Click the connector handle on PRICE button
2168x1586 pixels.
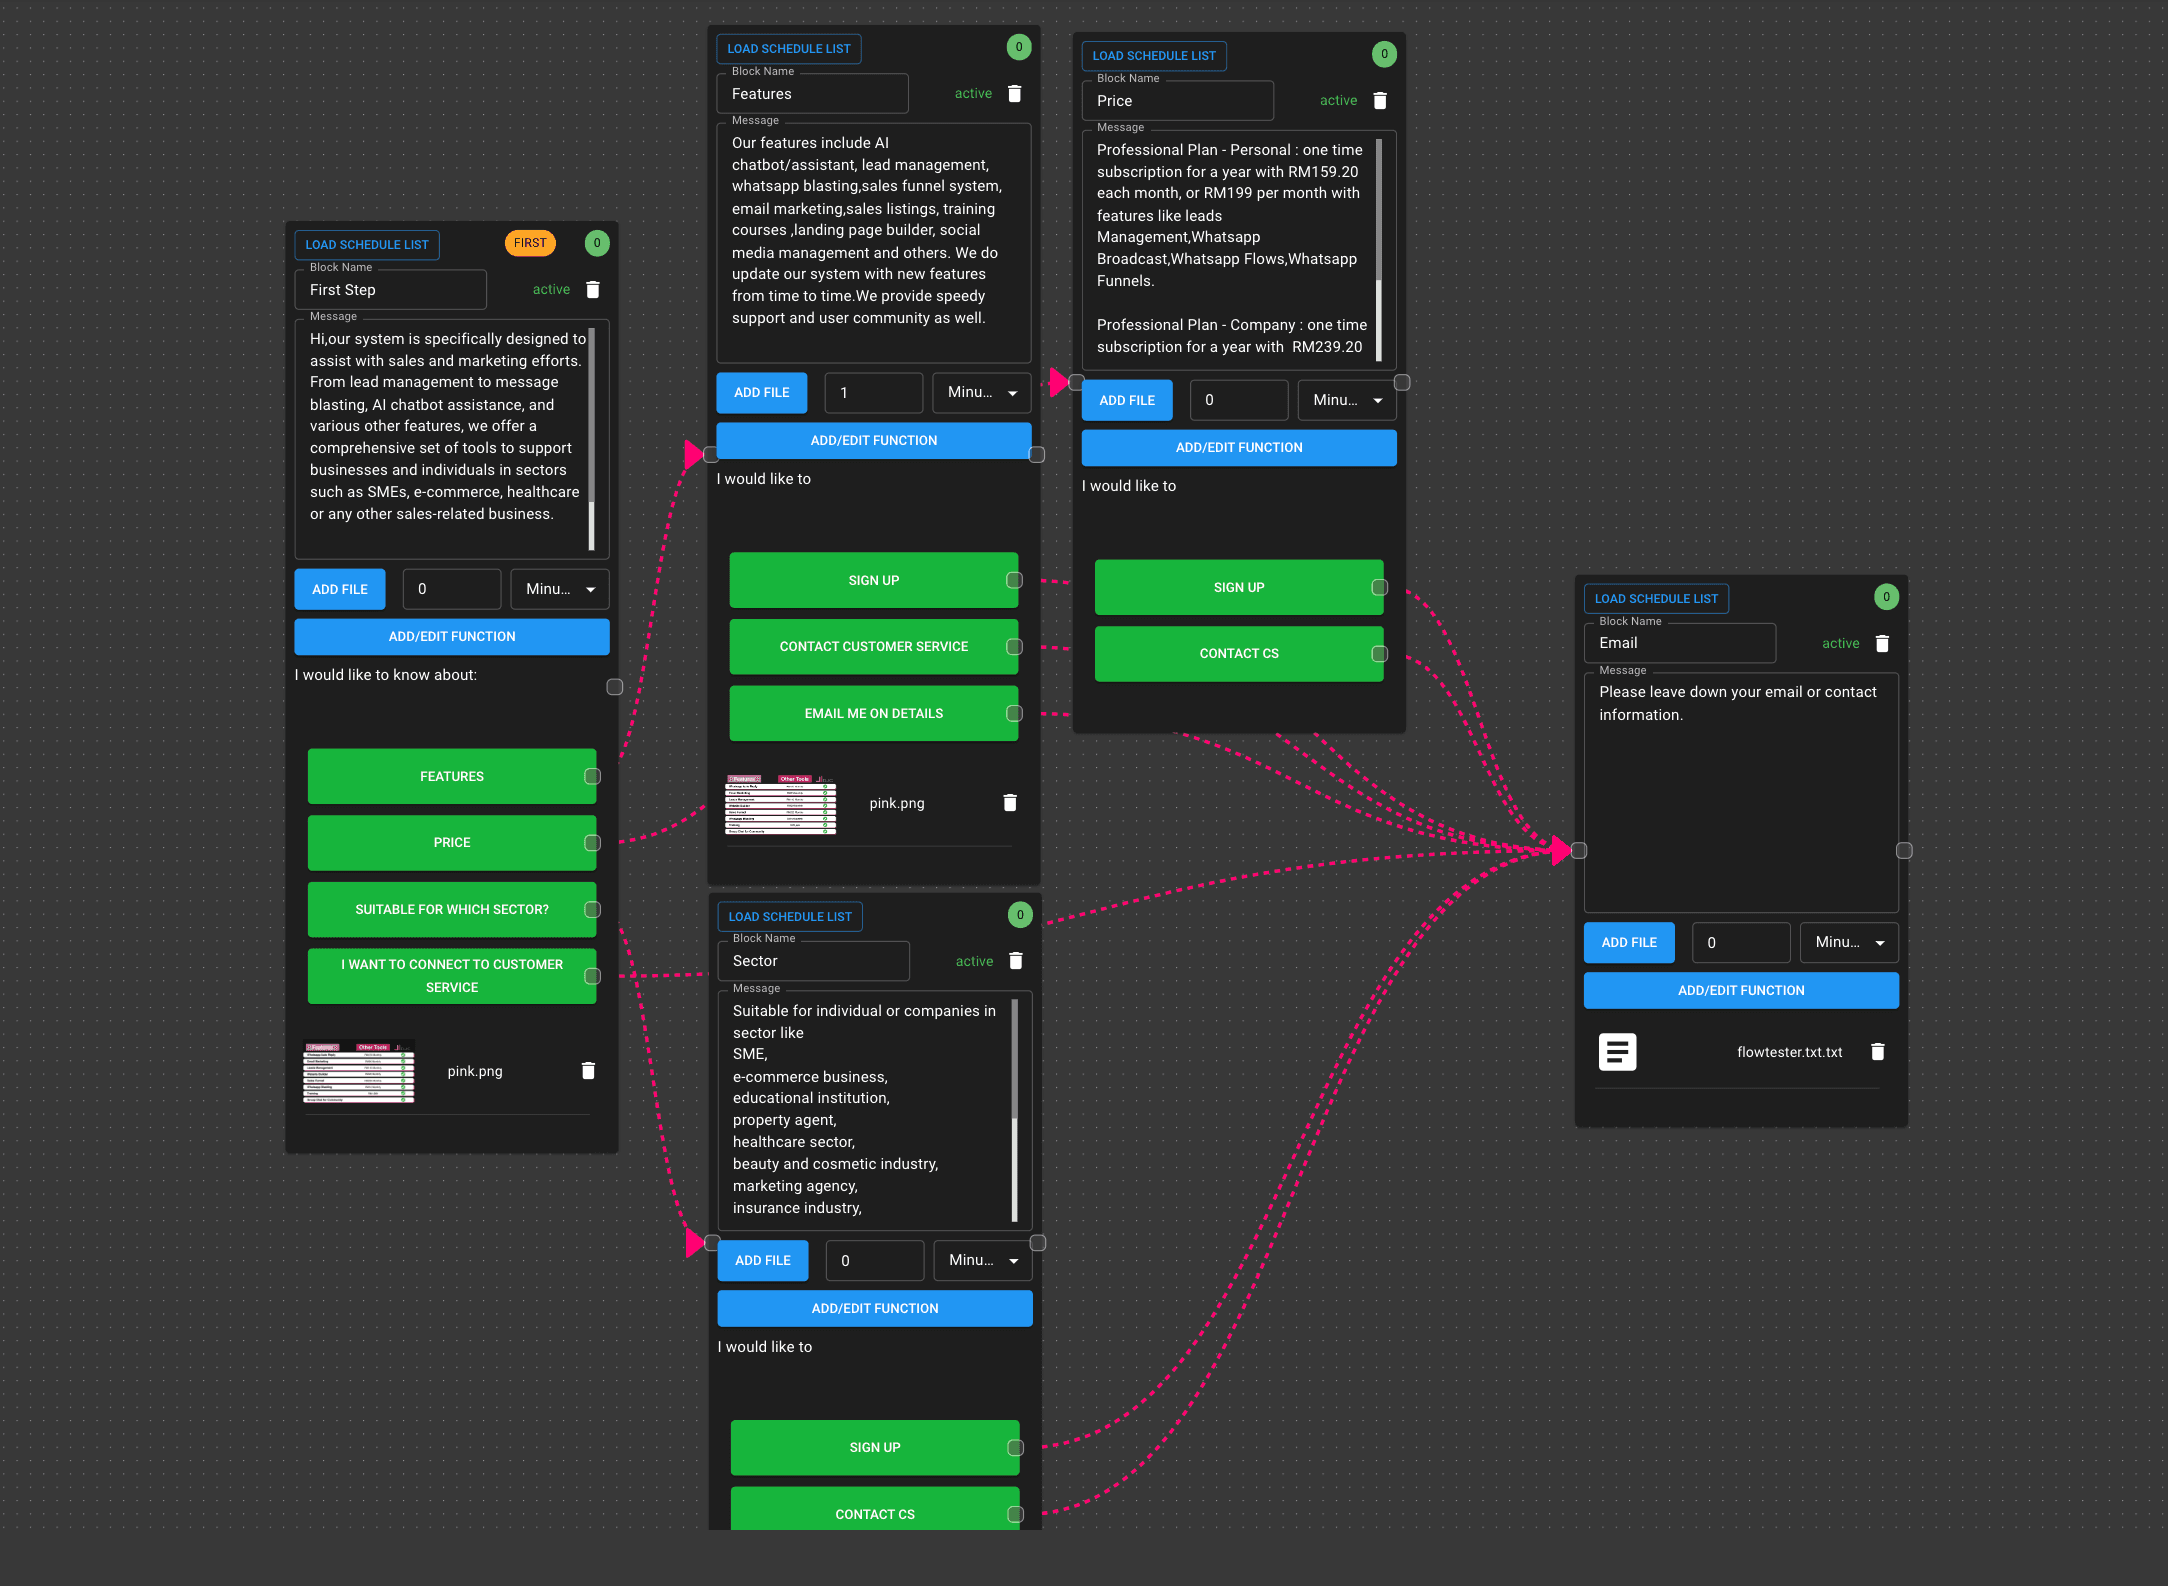[592, 843]
